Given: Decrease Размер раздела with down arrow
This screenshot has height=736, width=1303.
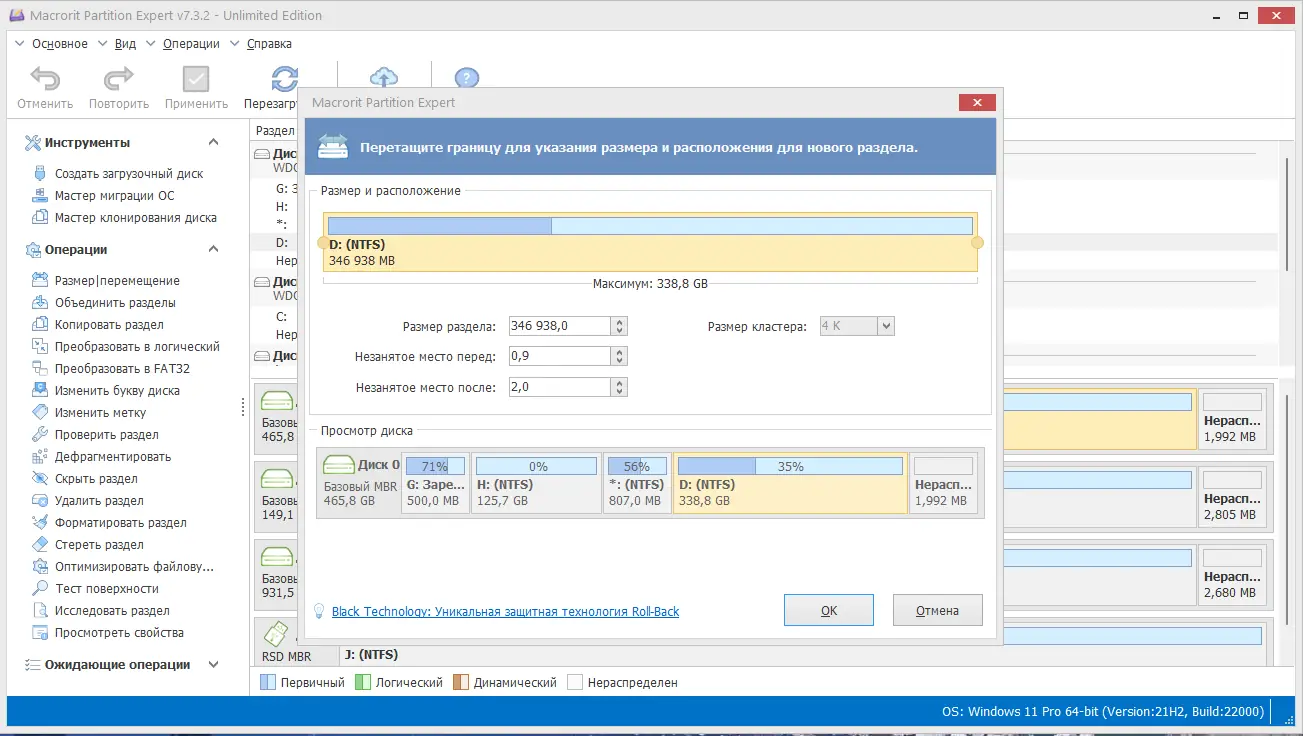Looking at the screenshot, I should 620,331.
